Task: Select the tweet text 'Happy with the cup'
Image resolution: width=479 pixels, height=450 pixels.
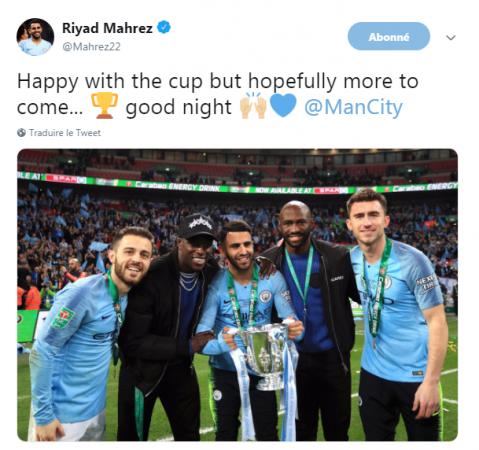Action: (x=110, y=82)
